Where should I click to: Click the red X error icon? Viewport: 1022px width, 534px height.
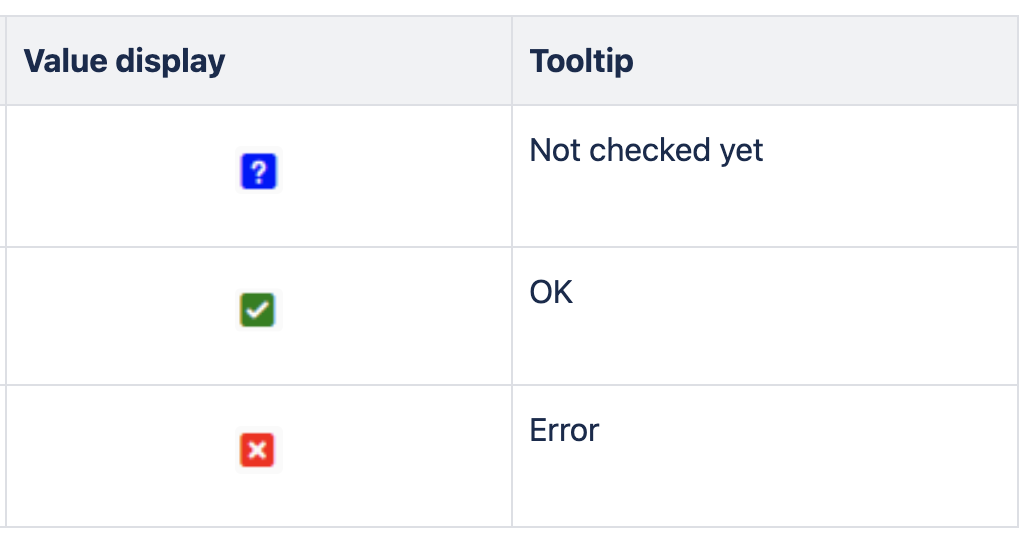click(x=257, y=450)
